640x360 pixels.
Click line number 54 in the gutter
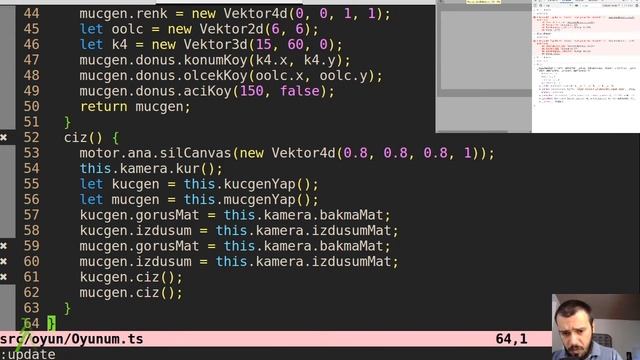pyautogui.click(x=31, y=169)
